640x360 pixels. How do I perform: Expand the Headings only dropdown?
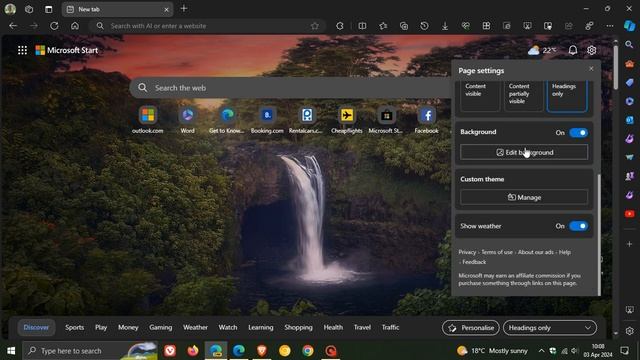pyautogui.click(x=550, y=328)
